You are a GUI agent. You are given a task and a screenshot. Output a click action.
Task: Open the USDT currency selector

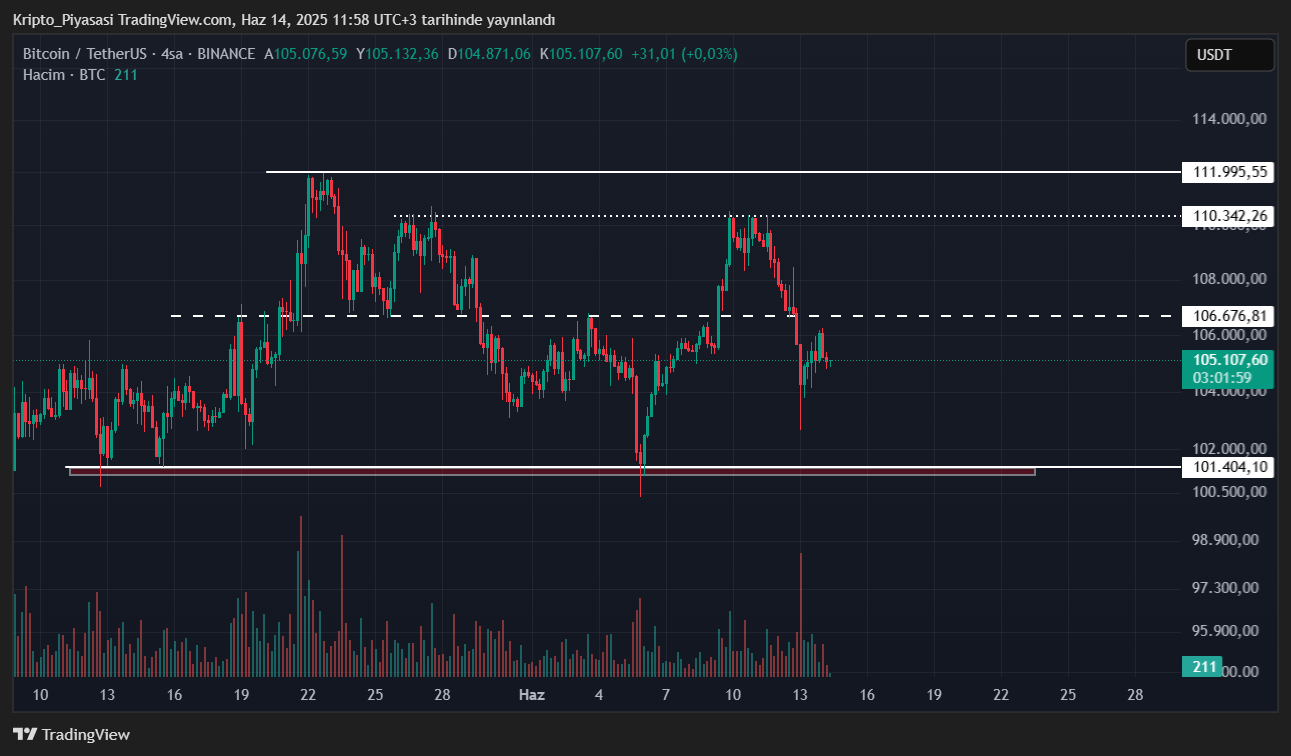click(x=1229, y=55)
